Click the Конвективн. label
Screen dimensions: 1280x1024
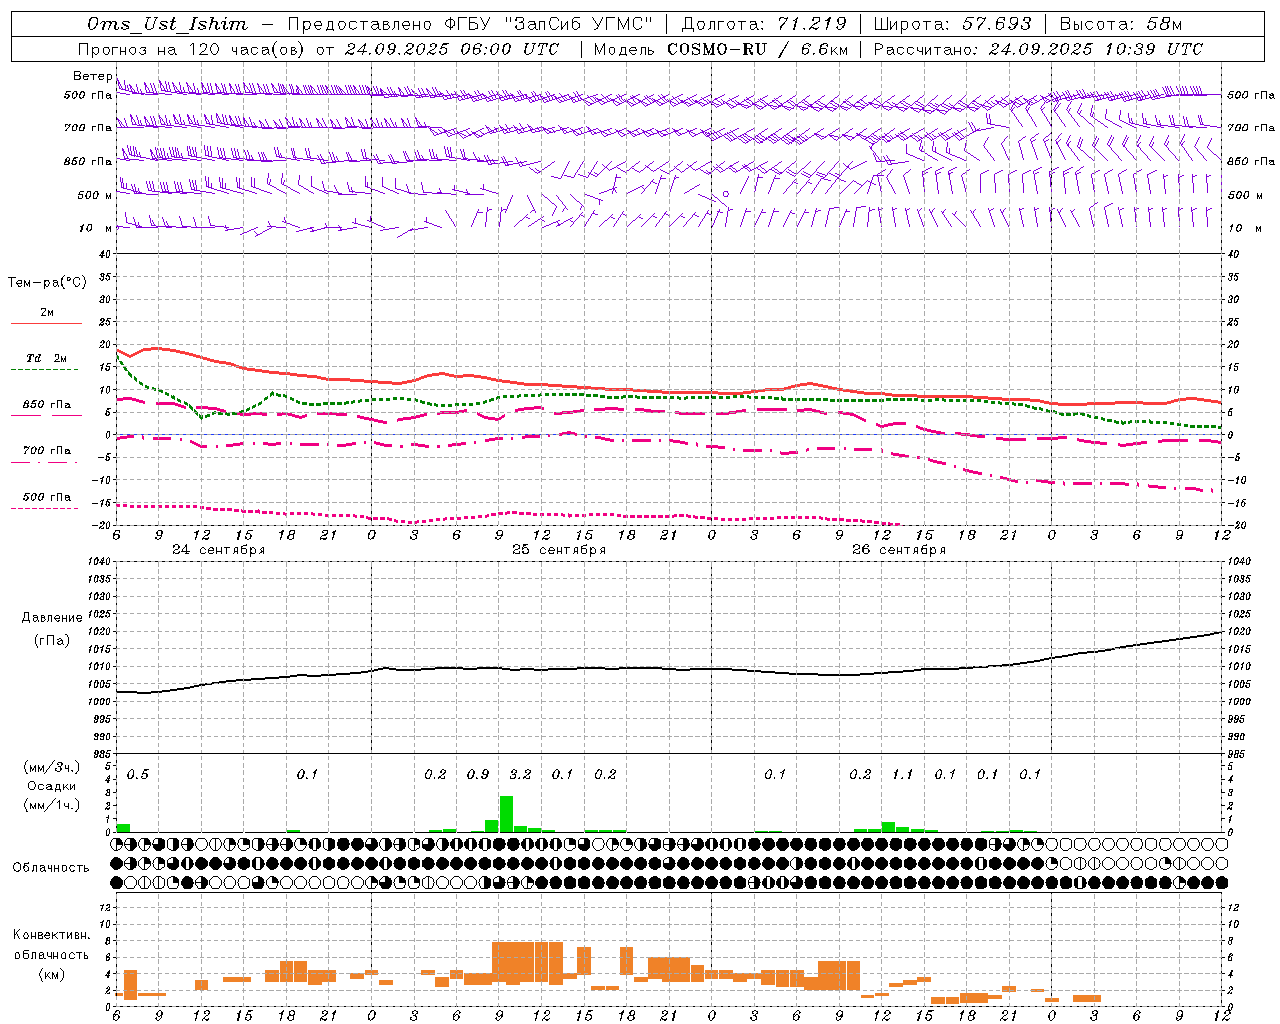(x=51, y=935)
